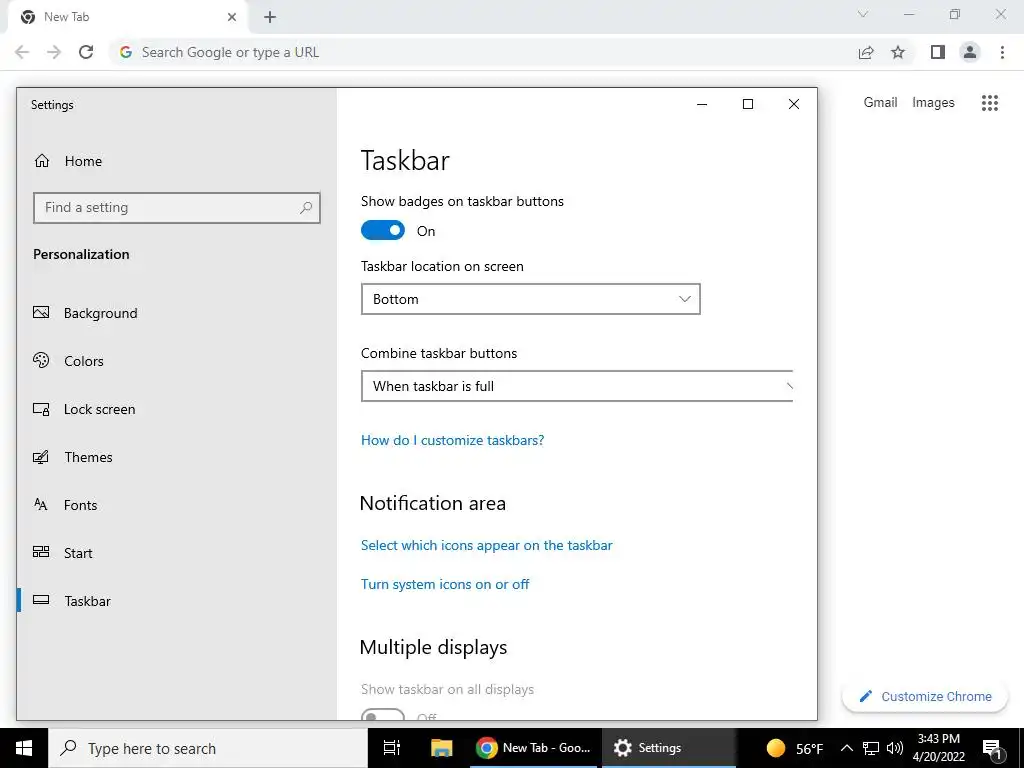The image size is (1024, 768).
Task: Close the Settings window
Action: point(793,104)
